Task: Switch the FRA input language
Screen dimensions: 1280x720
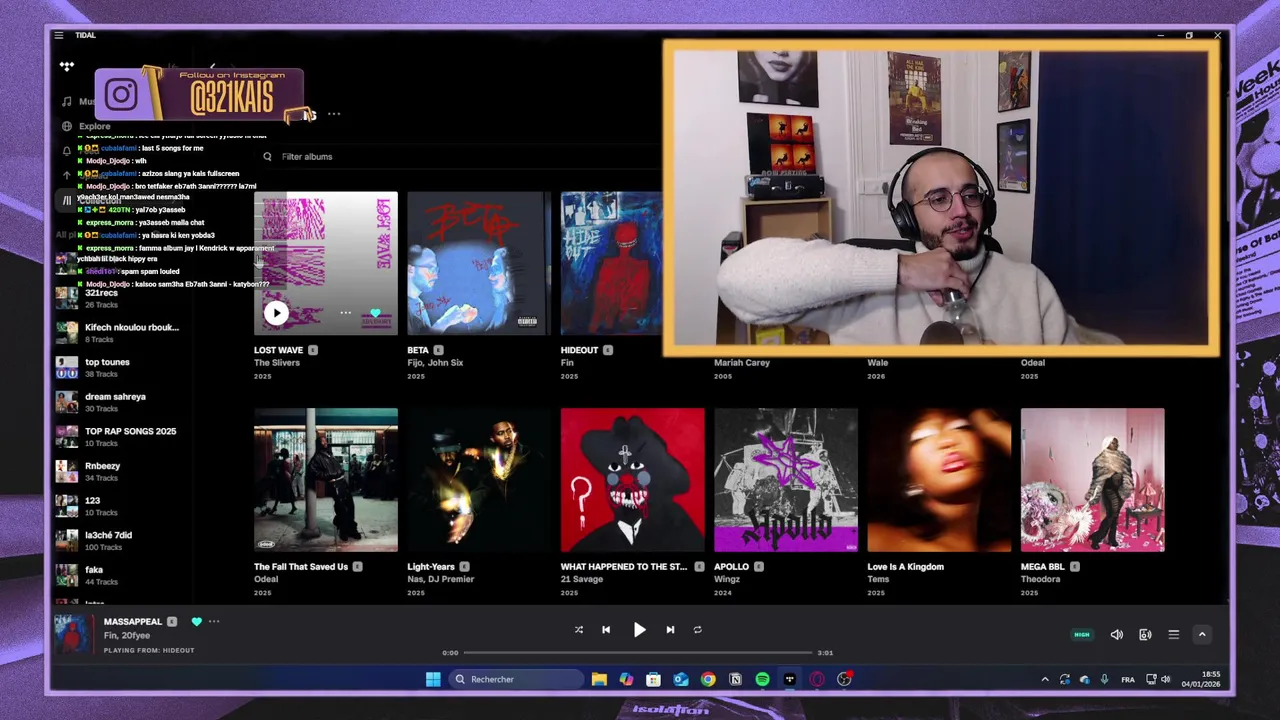Action: [x=1128, y=680]
